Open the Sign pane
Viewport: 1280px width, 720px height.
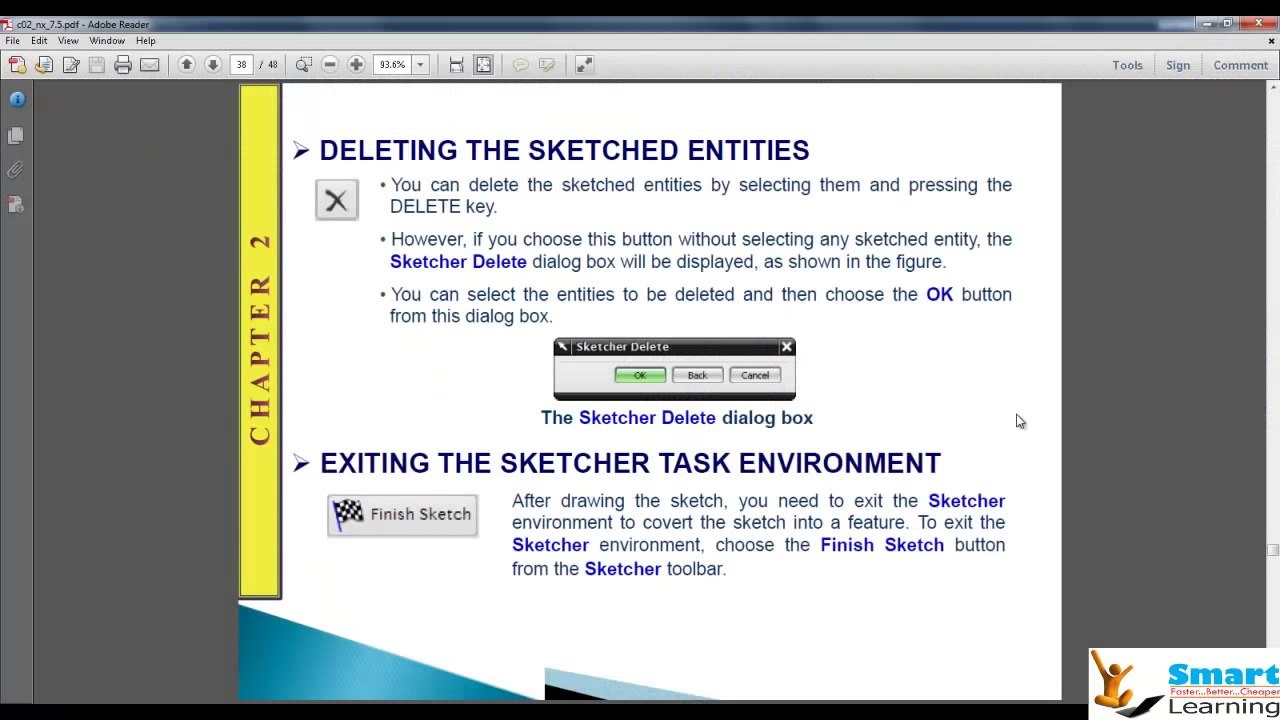(x=1178, y=65)
